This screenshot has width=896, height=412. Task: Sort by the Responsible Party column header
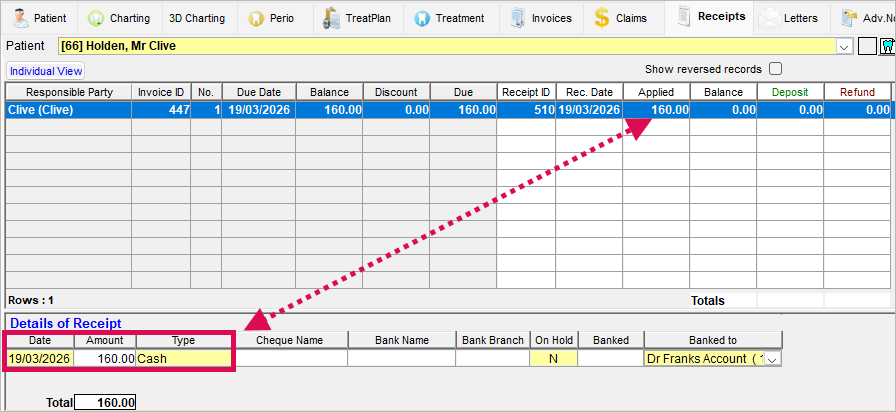click(x=69, y=92)
